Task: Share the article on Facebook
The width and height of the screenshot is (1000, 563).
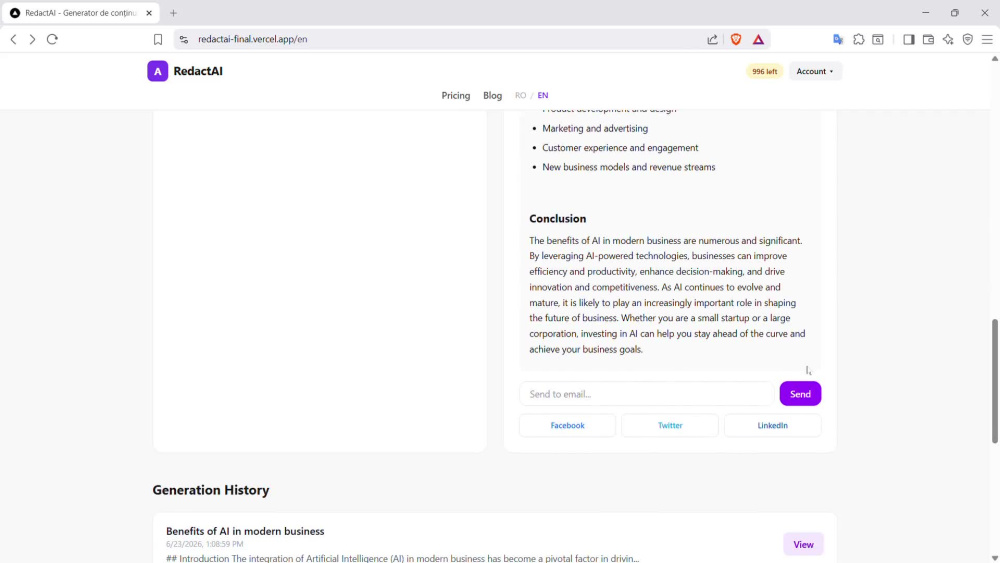Action: click(567, 425)
